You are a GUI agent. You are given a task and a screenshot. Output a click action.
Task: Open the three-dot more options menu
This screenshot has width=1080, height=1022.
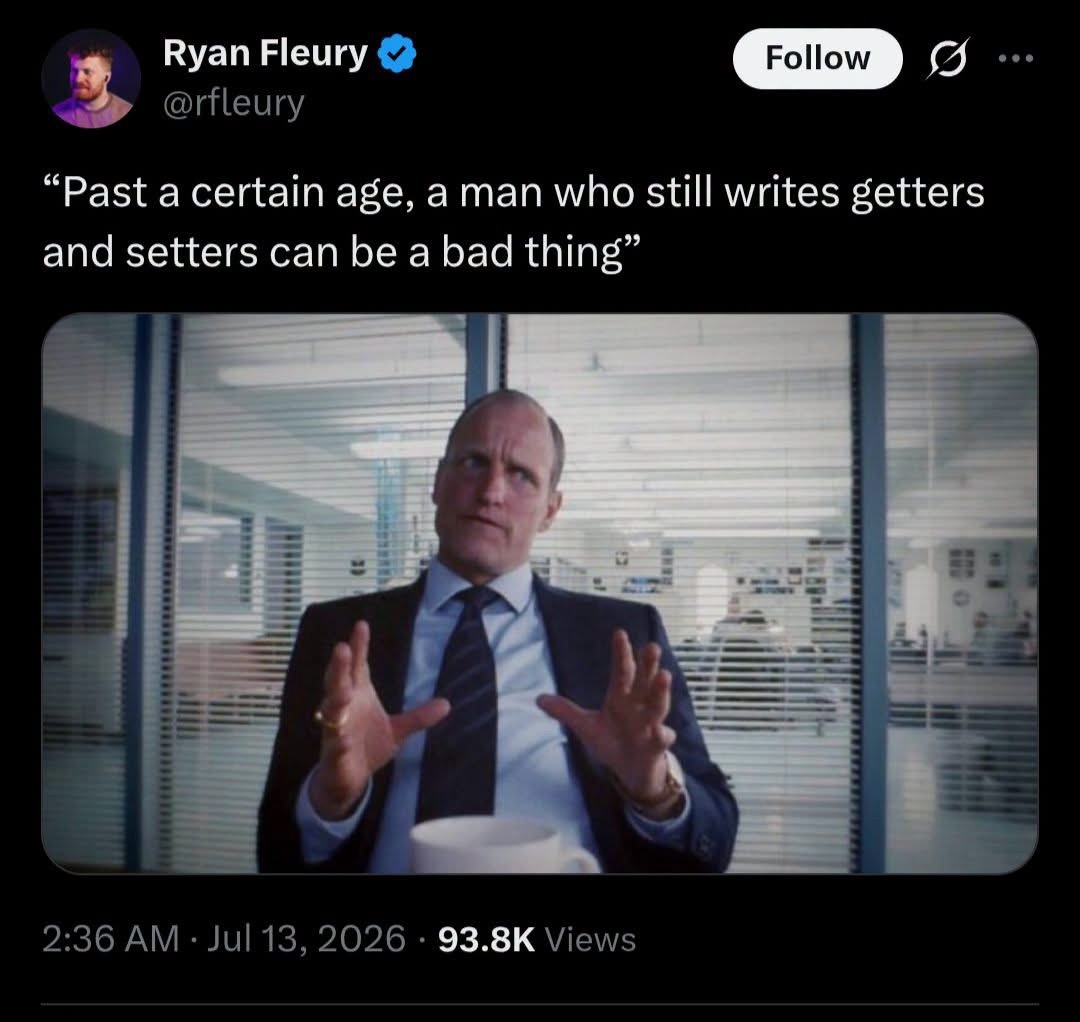click(x=1016, y=59)
